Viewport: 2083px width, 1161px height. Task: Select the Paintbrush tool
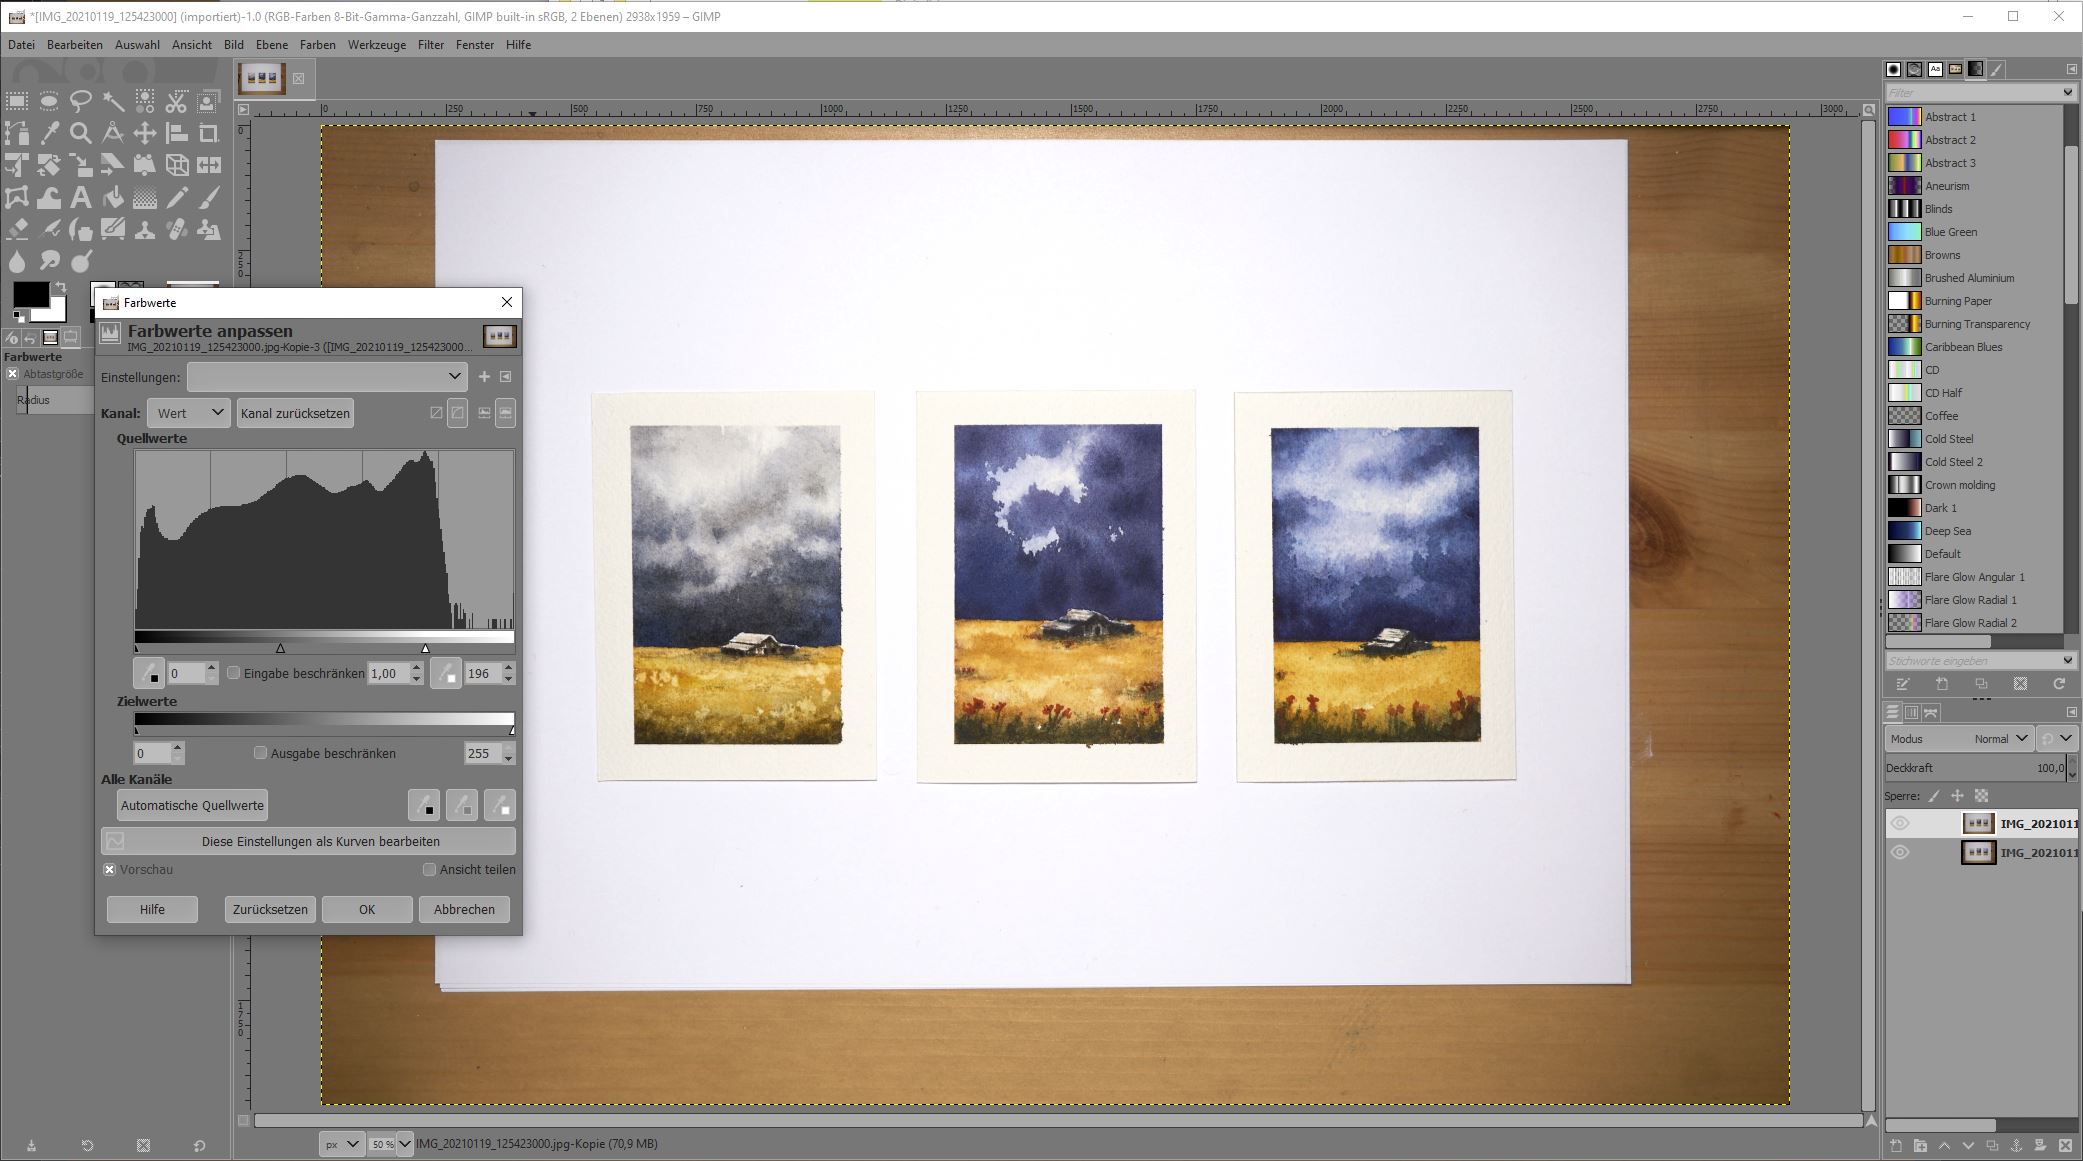click(x=208, y=198)
